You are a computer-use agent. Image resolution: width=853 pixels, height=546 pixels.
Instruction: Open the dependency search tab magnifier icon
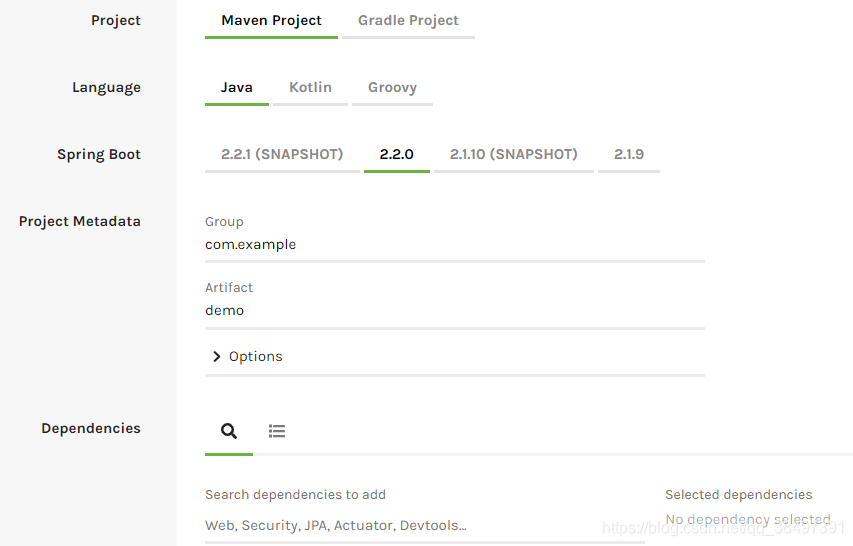[229, 431]
